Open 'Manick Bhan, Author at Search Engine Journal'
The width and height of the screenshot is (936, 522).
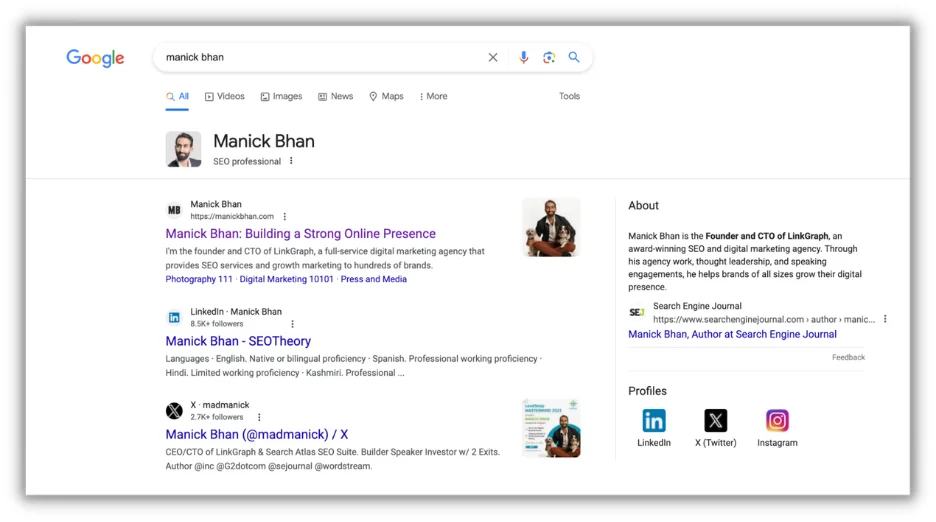(x=732, y=334)
